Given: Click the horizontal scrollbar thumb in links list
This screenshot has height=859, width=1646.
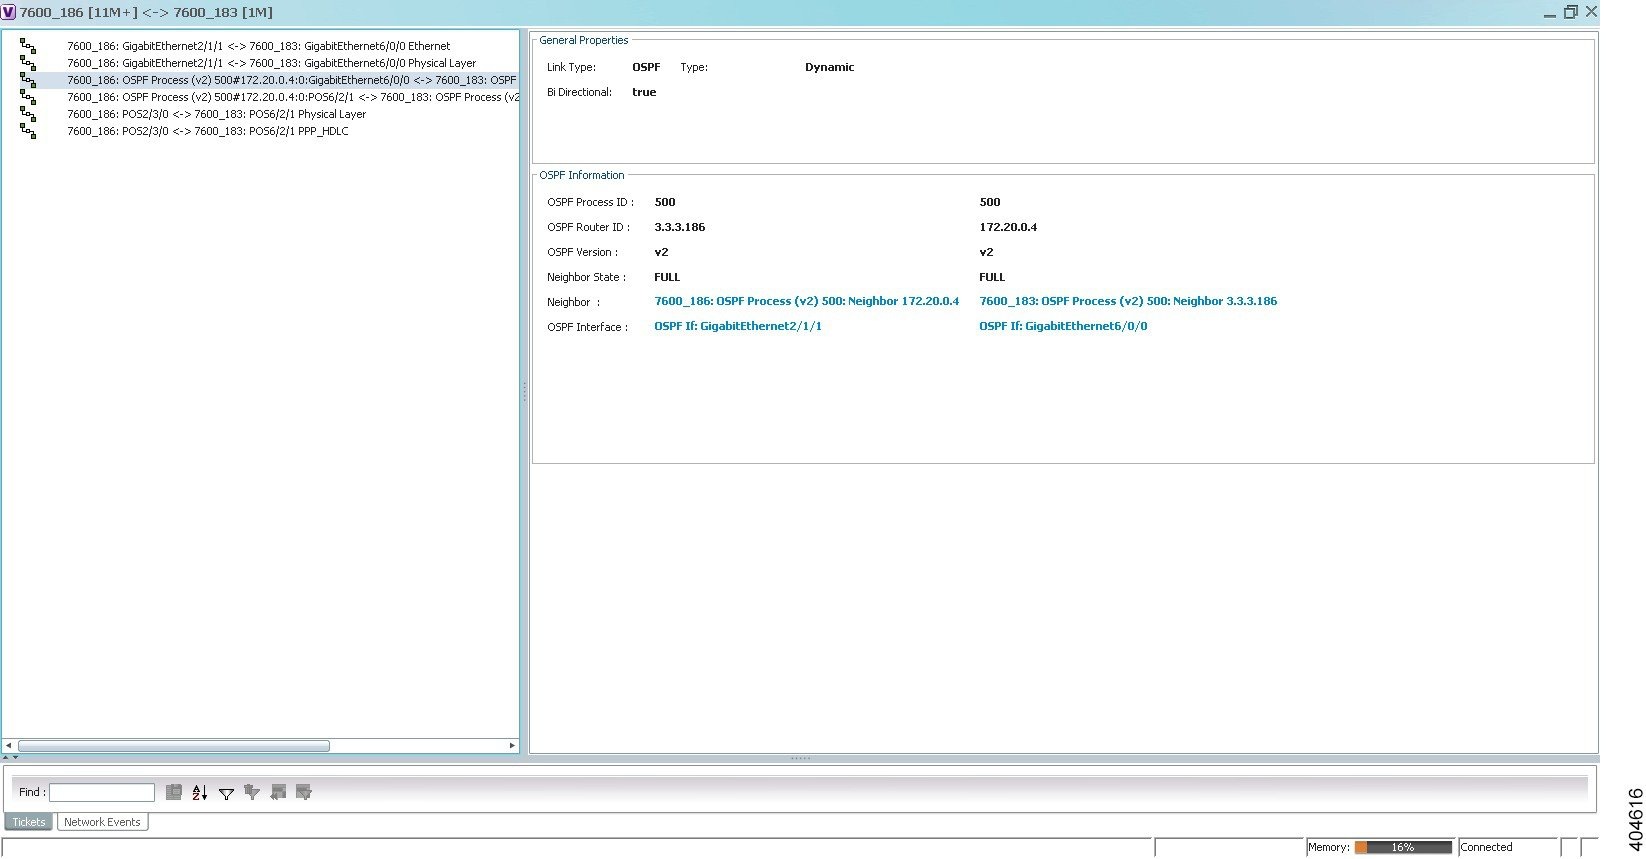Looking at the screenshot, I should click(x=174, y=746).
